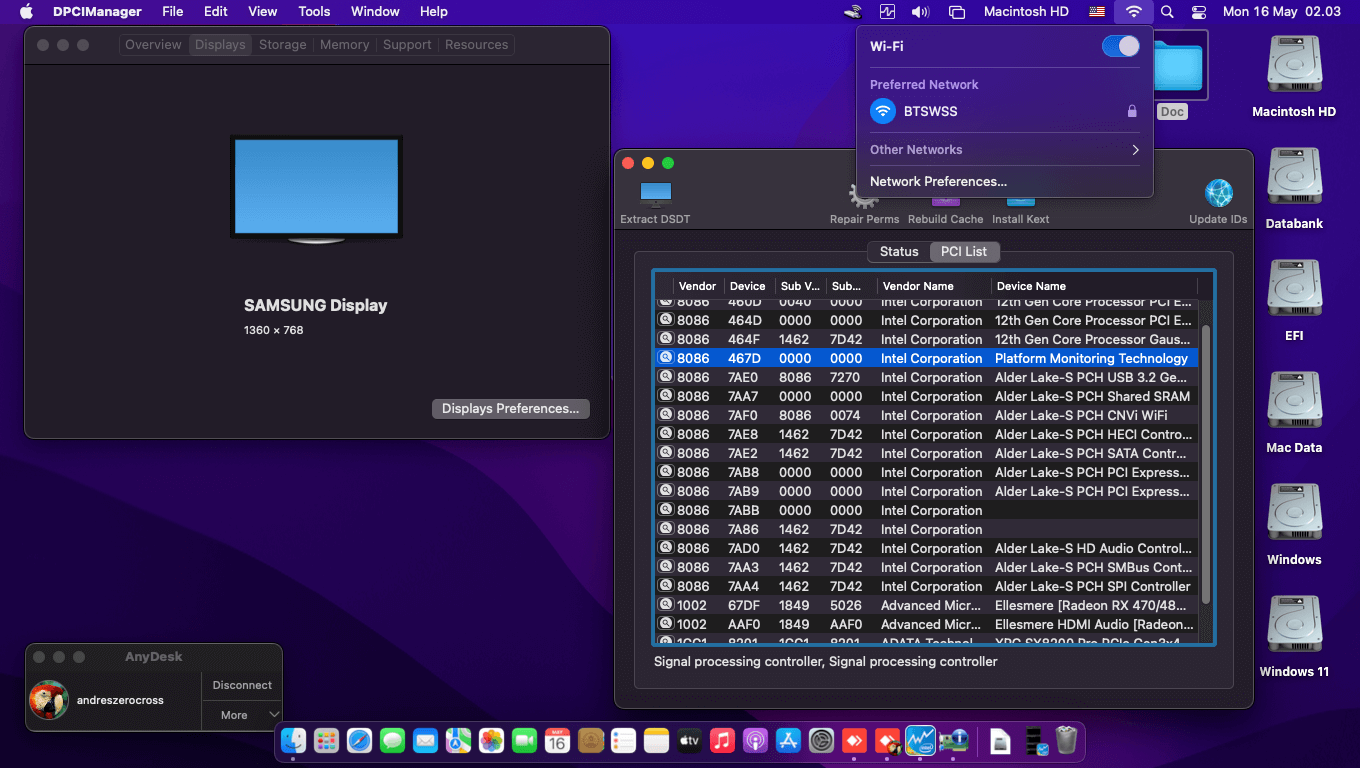
Task: Open the EFI drive on desktop
Action: pos(1294,292)
